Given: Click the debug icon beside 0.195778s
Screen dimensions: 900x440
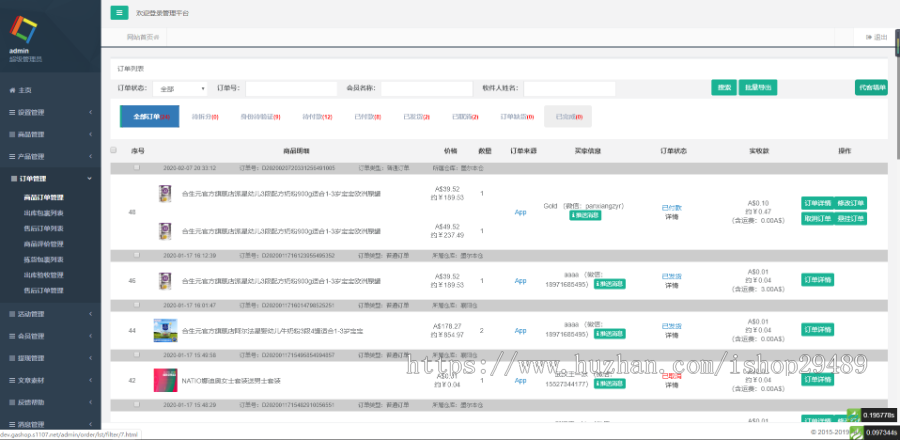Looking at the screenshot, I should [x=854, y=415].
